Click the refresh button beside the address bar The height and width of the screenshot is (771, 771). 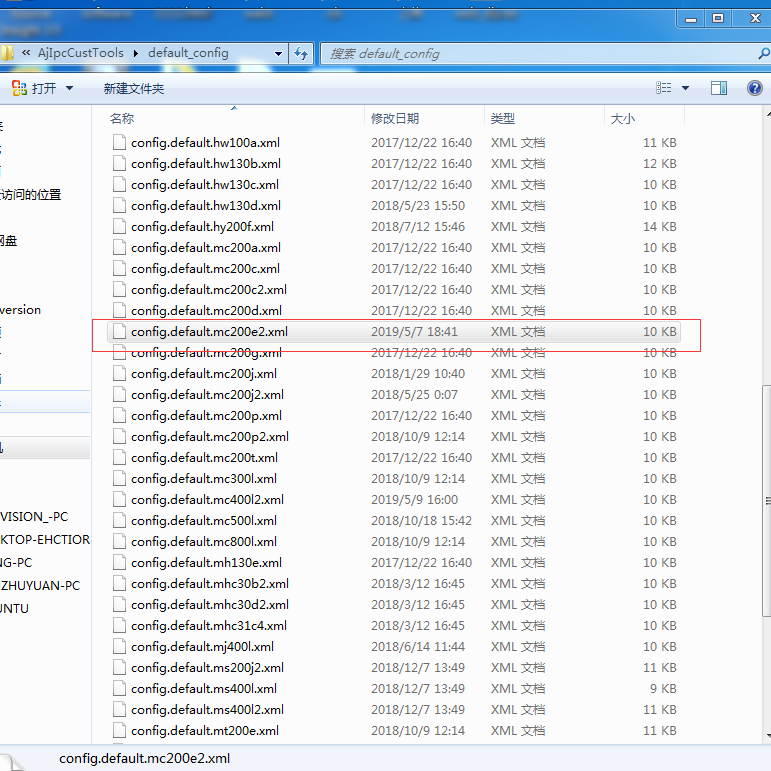point(302,53)
